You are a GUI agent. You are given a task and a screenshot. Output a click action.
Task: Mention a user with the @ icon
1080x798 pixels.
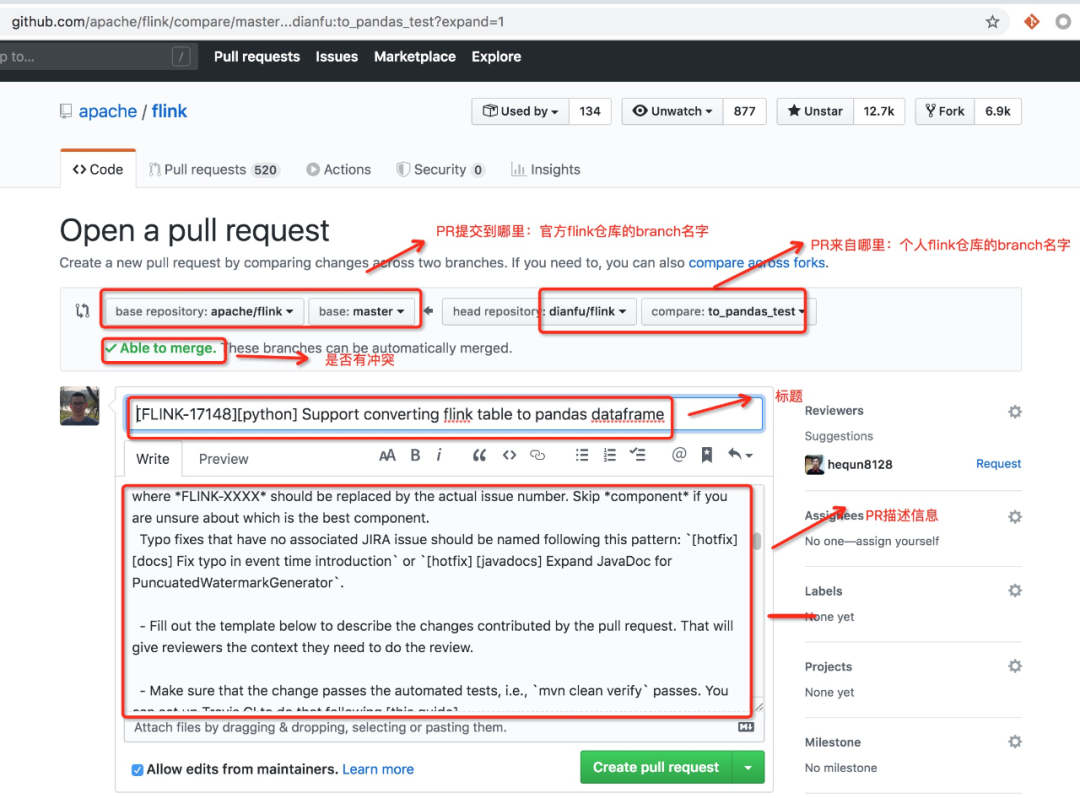click(678, 454)
